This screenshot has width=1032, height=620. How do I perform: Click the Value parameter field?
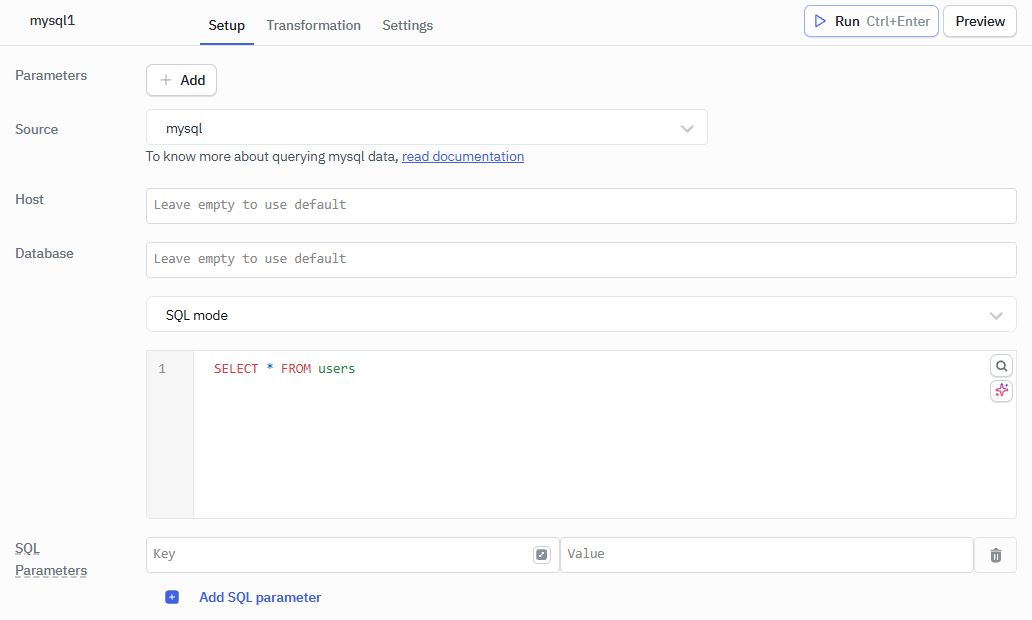click(766, 554)
